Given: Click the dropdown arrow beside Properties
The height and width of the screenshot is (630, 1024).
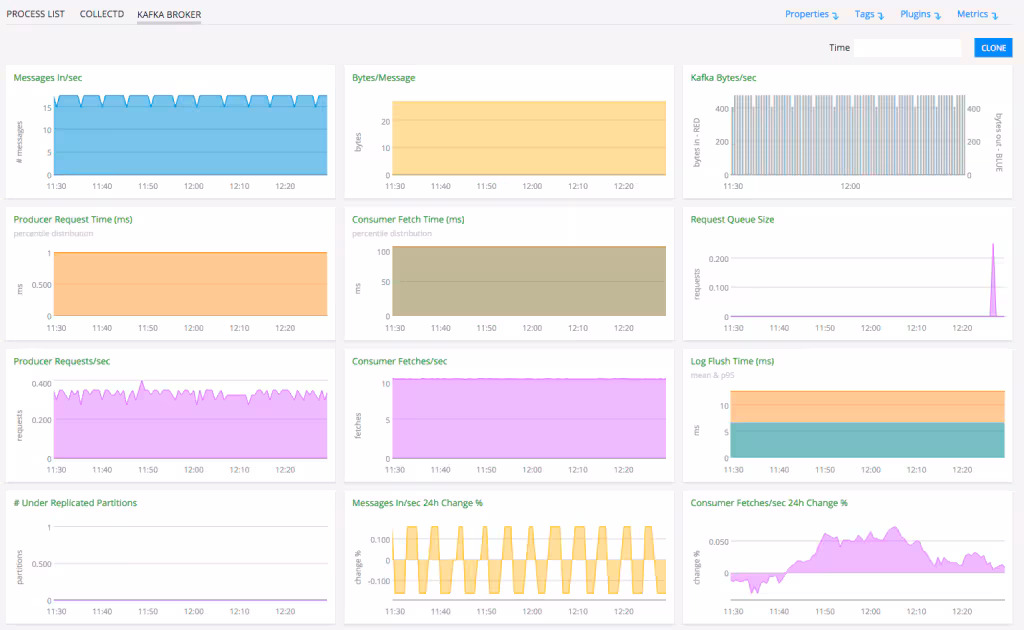Looking at the screenshot, I should click(x=833, y=14).
